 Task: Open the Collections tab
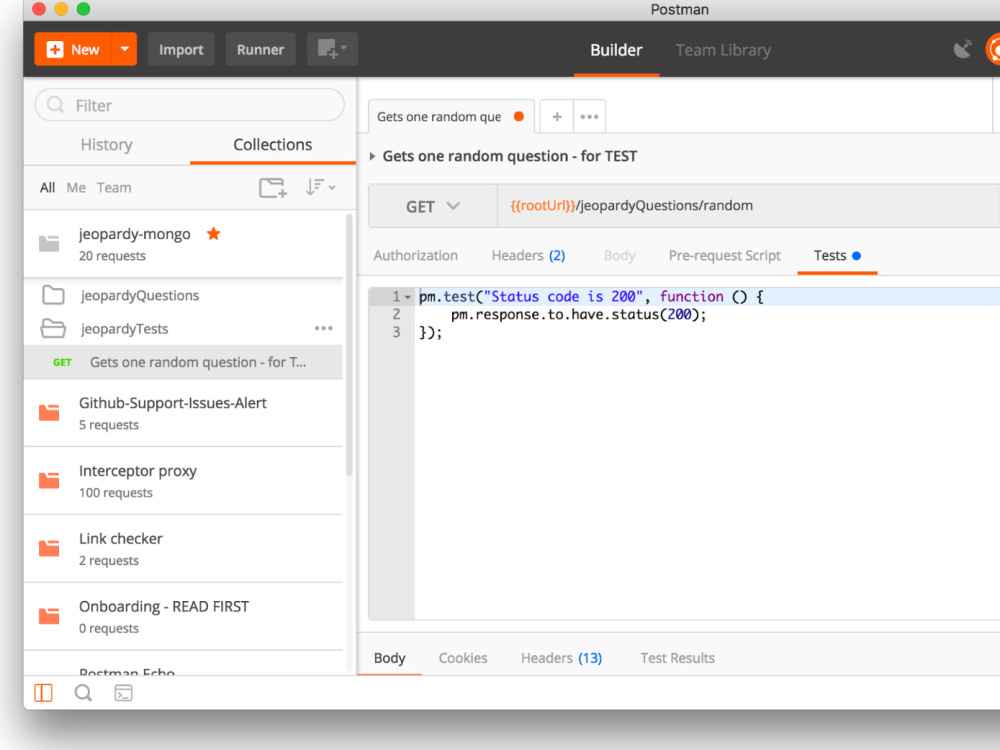272,145
